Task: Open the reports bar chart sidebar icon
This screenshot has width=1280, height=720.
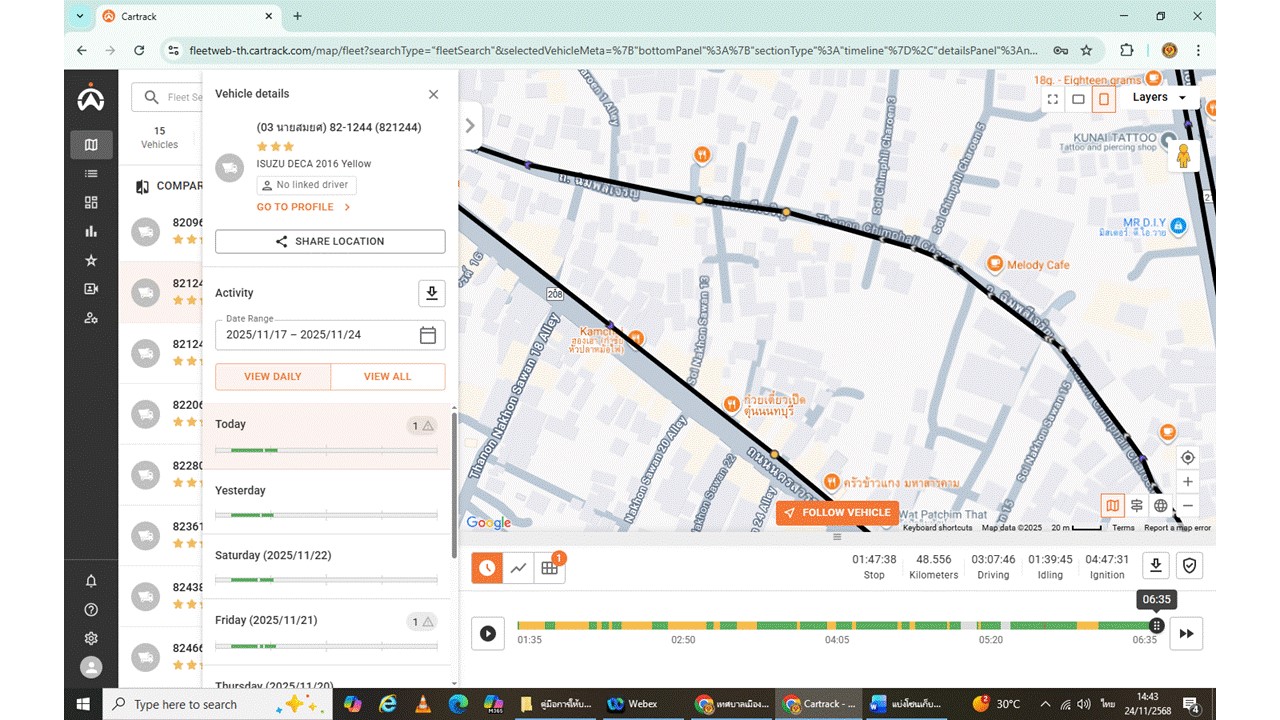Action: [91, 231]
